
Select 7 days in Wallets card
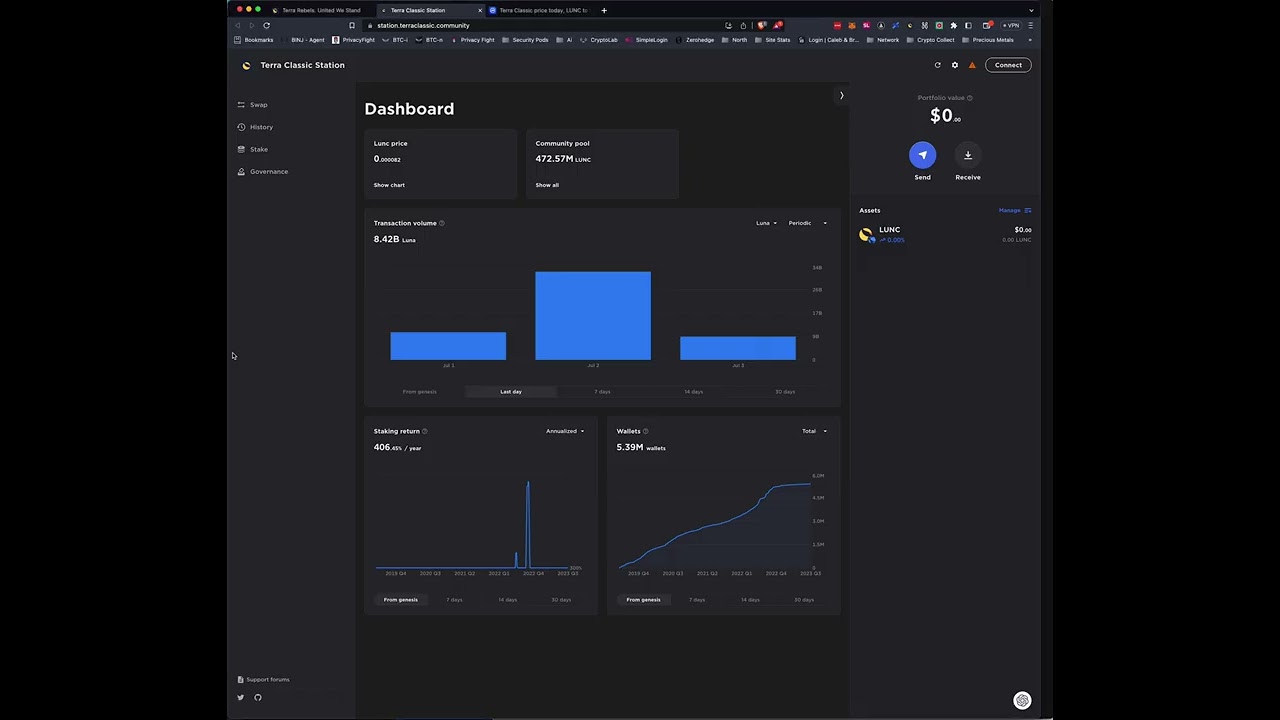tap(697, 600)
